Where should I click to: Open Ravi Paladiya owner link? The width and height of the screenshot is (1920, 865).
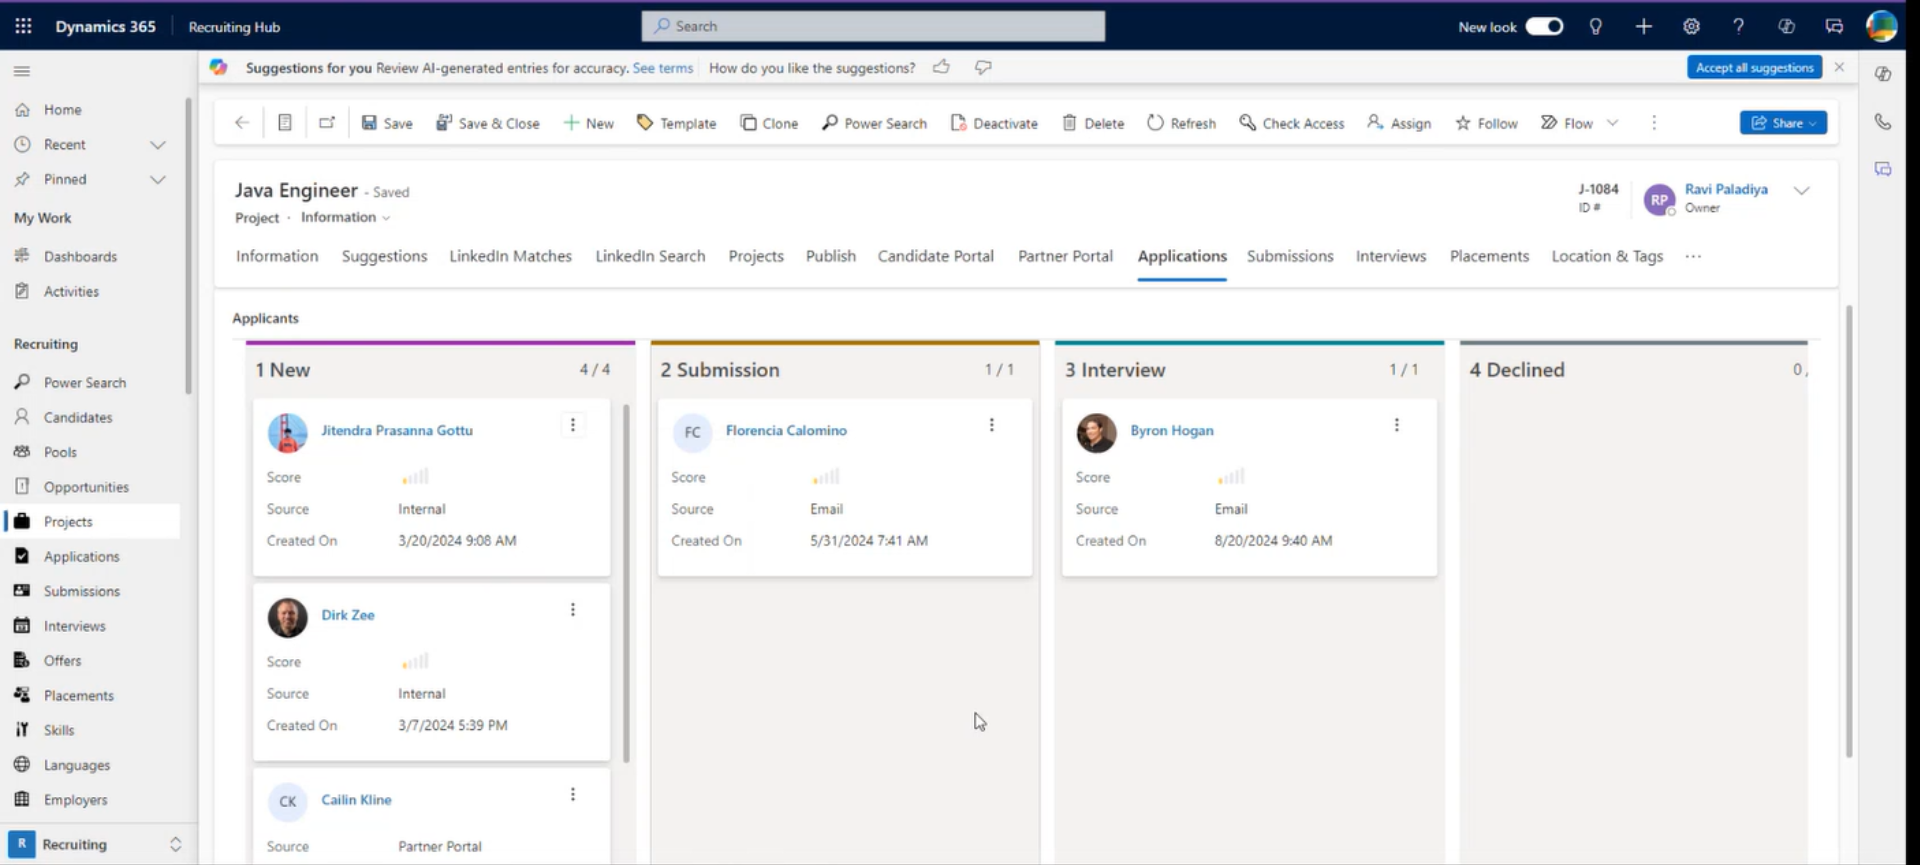coord(1726,189)
